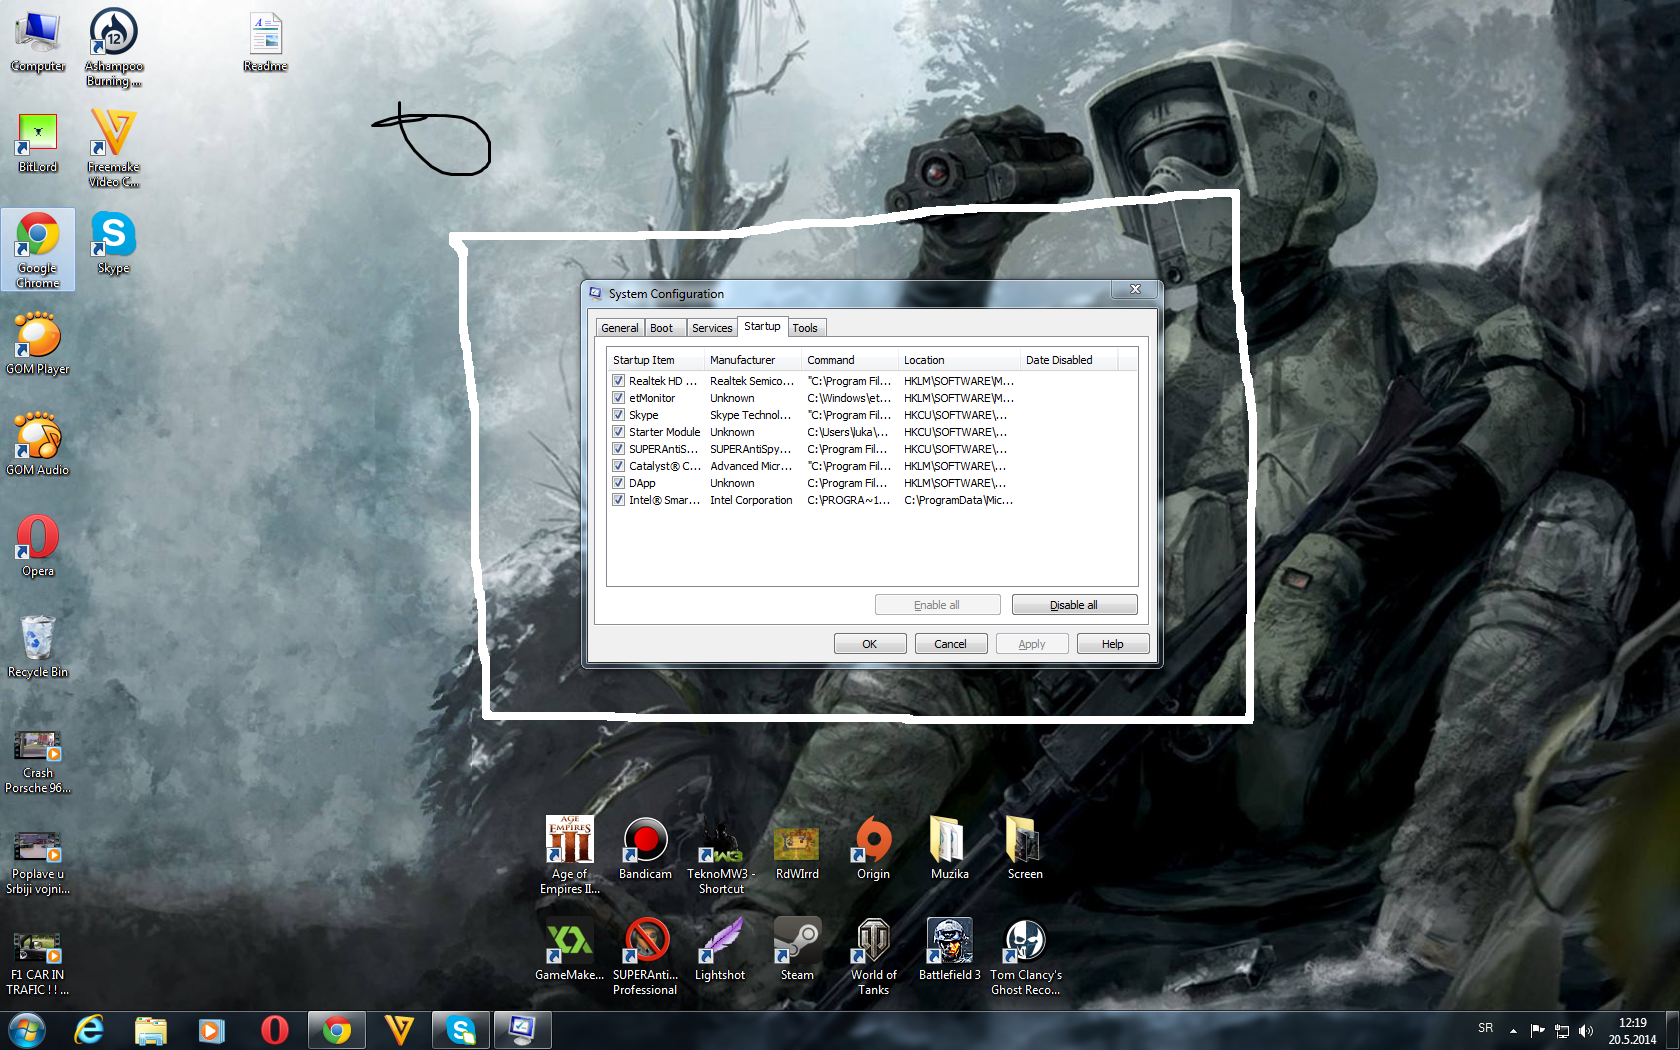Select the TeknoMW3 Shortcut icon
The width and height of the screenshot is (1680, 1050).
[721, 856]
